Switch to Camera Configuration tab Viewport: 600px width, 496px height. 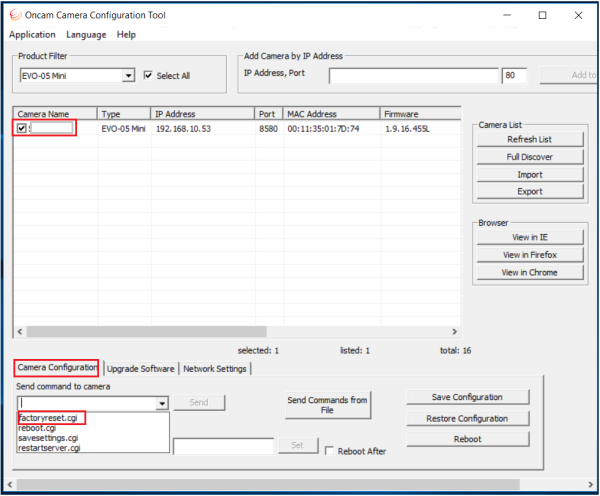(57, 367)
